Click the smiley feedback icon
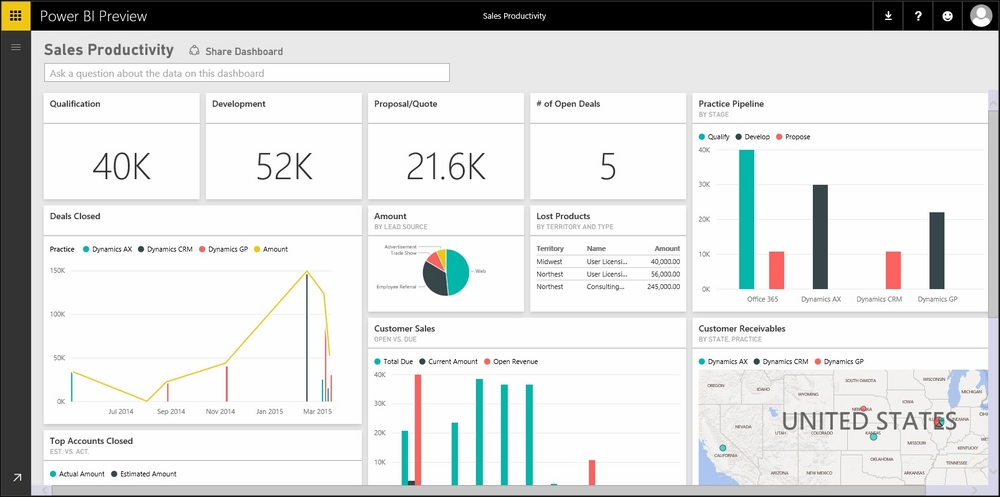This screenshot has height=497, width=1000. coord(948,16)
